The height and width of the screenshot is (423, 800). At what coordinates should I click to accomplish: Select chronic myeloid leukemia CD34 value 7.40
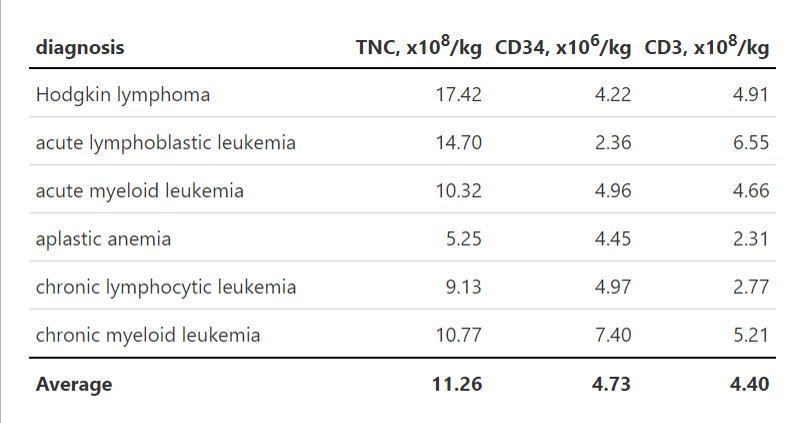click(x=612, y=335)
